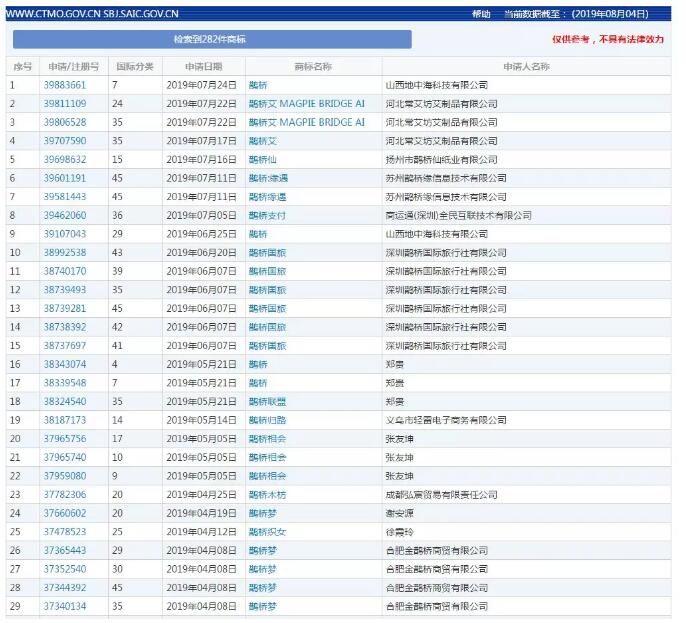This screenshot has width=686, height=623.
Task: Open trademark name 鹊桥联盟 in row 18
Action: 267,401
